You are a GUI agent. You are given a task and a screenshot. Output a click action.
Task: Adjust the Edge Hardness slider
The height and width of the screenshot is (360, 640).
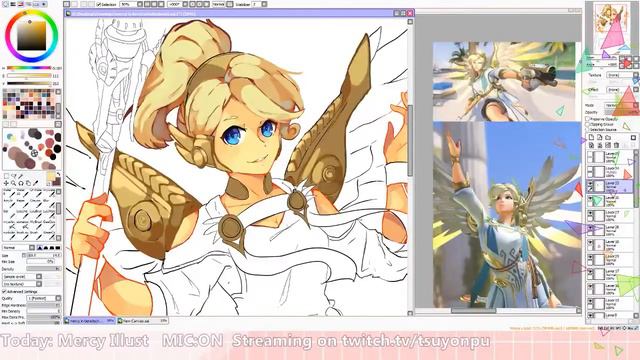pos(44,305)
